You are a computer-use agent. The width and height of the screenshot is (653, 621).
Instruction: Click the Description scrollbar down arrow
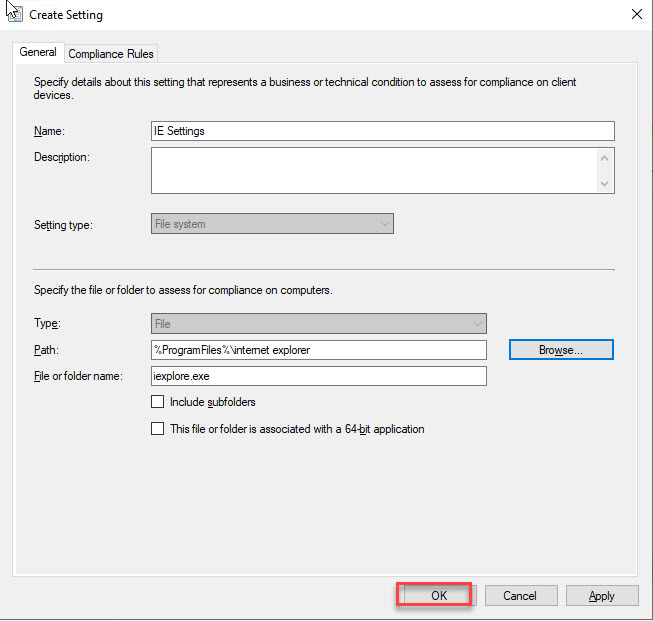[x=604, y=184]
